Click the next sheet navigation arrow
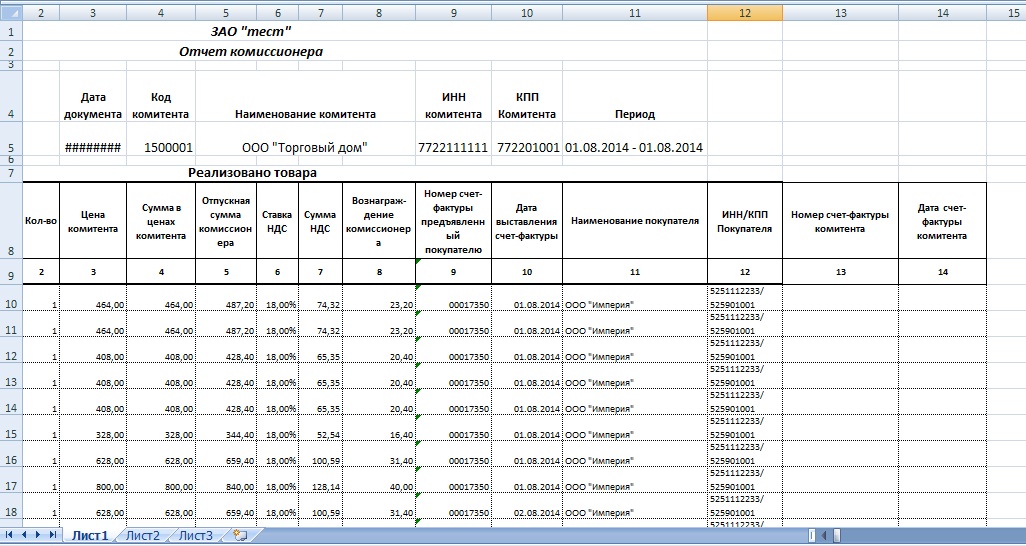The height and width of the screenshot is (546, 1026). point(38,536)
